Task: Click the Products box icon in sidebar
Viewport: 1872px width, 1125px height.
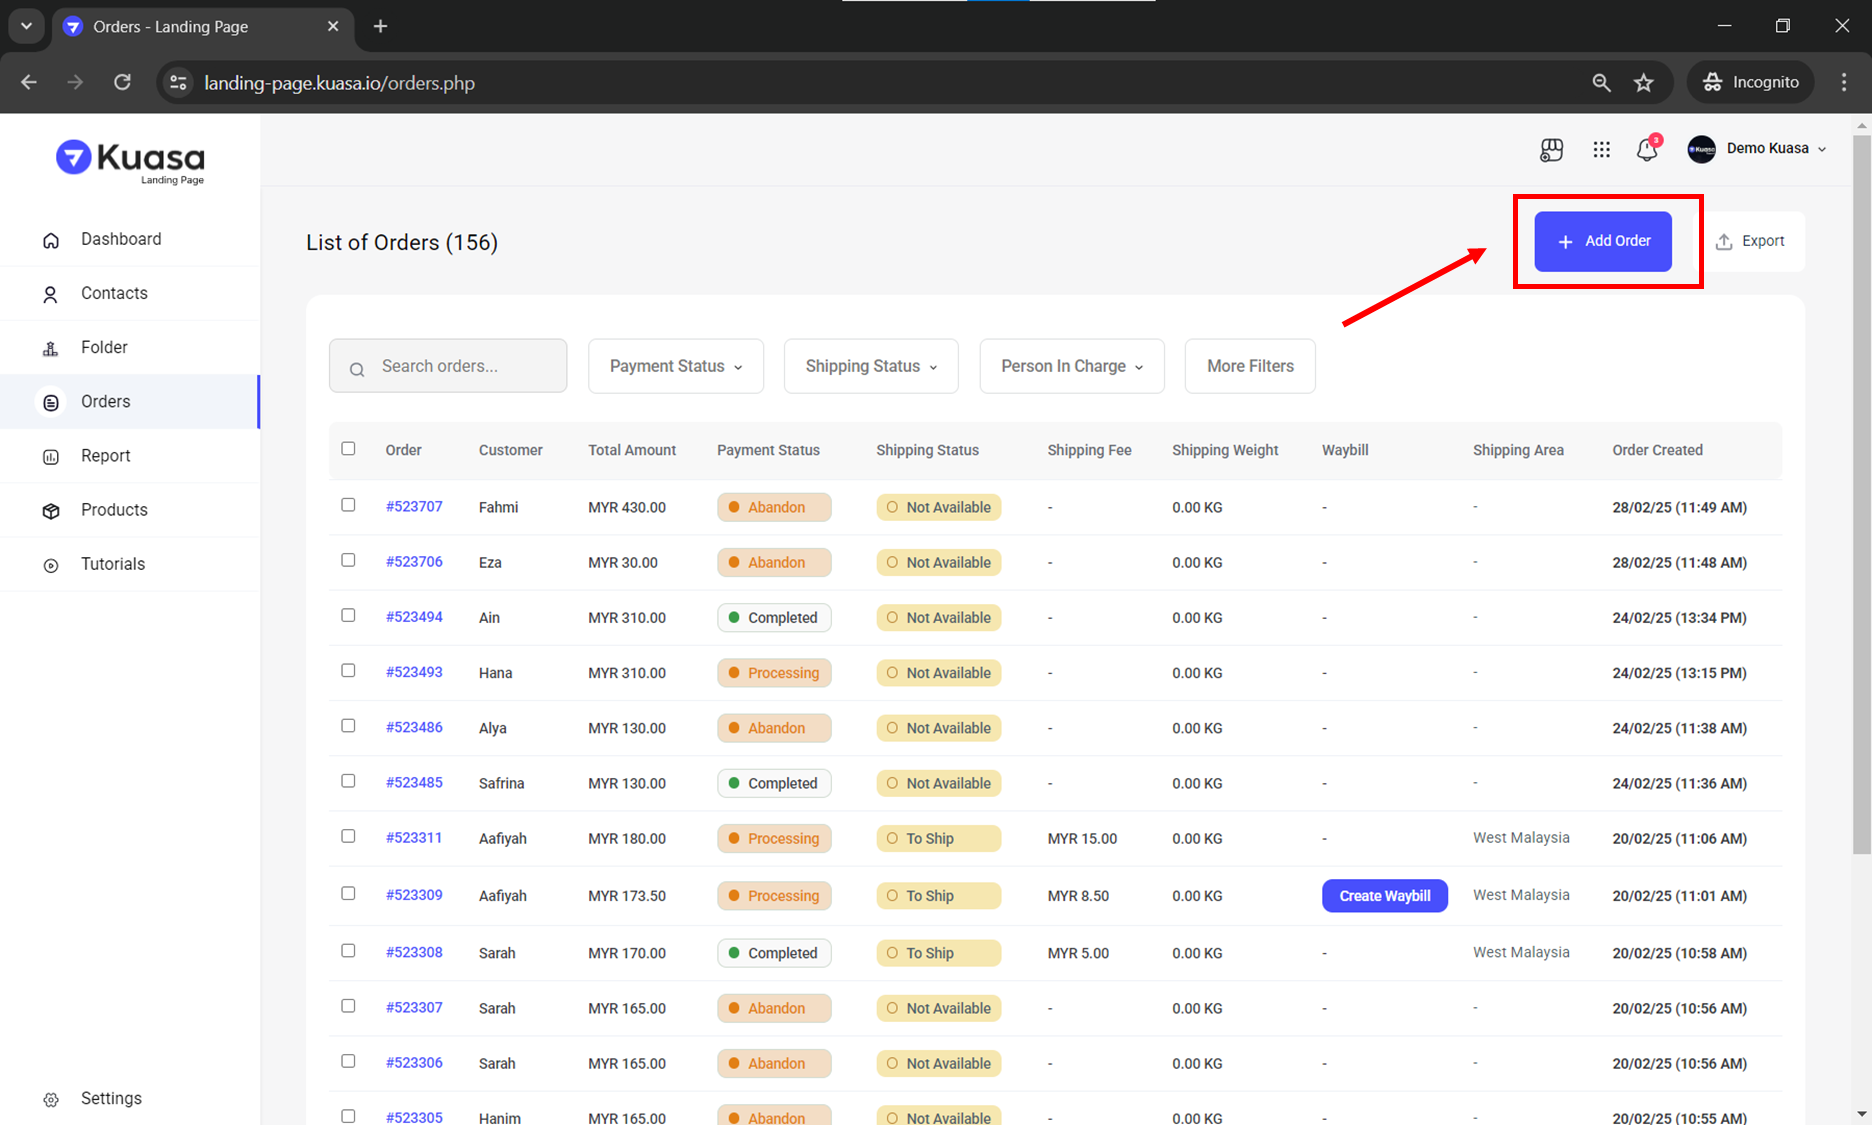Action: (x=51, y=511)
